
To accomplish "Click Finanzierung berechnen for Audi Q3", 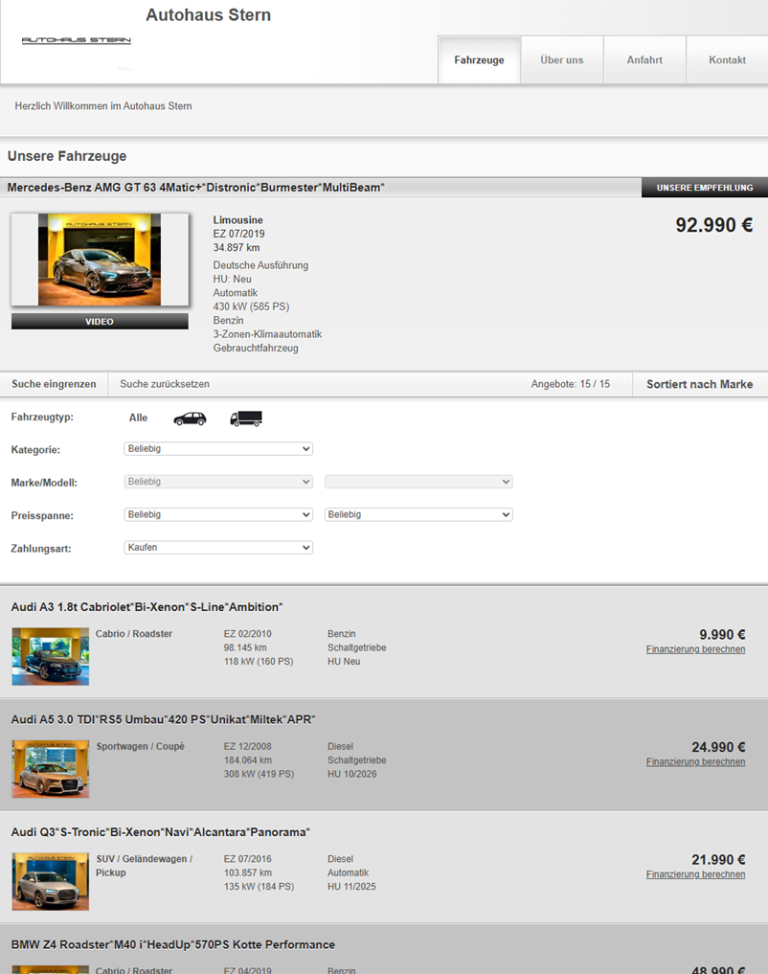I will click(x=695, y=874).
